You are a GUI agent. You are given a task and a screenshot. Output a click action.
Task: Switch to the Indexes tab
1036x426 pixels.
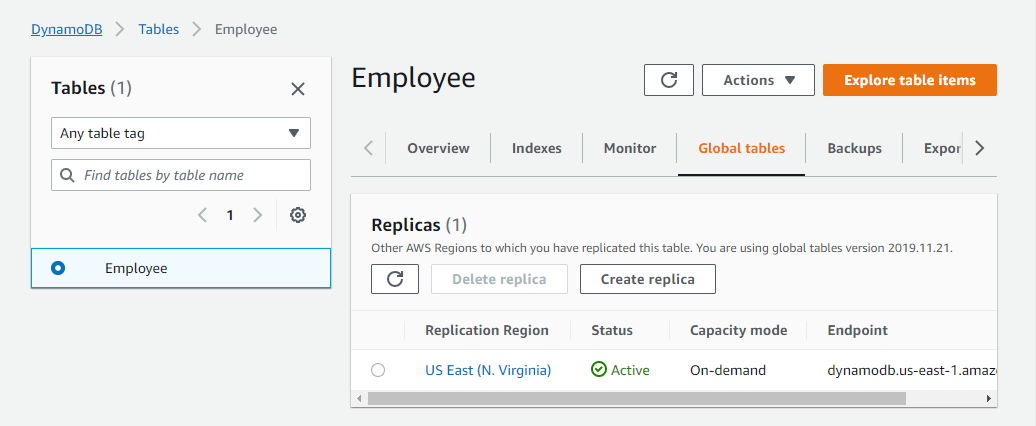pyautogui.click(x=537, y=148)
